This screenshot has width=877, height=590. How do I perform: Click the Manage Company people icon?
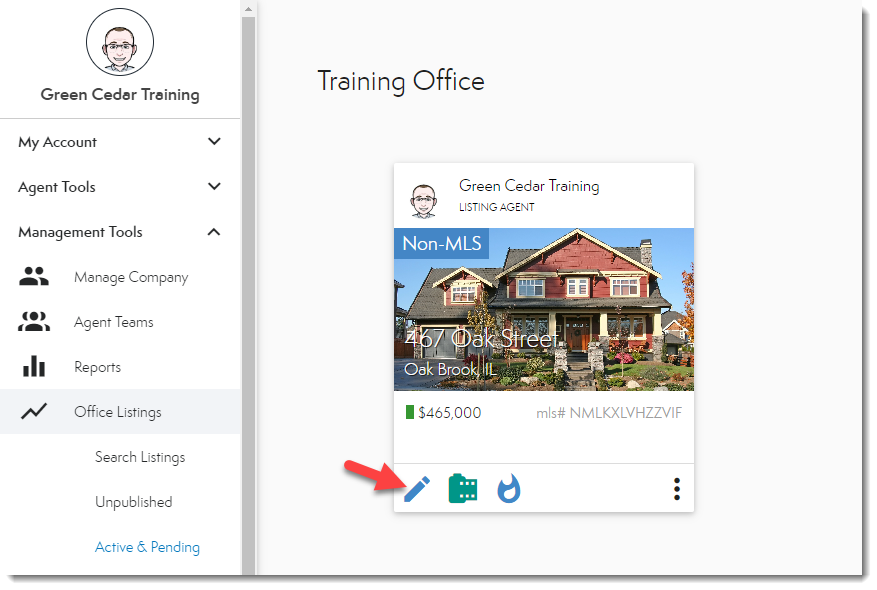coord(34,276)
